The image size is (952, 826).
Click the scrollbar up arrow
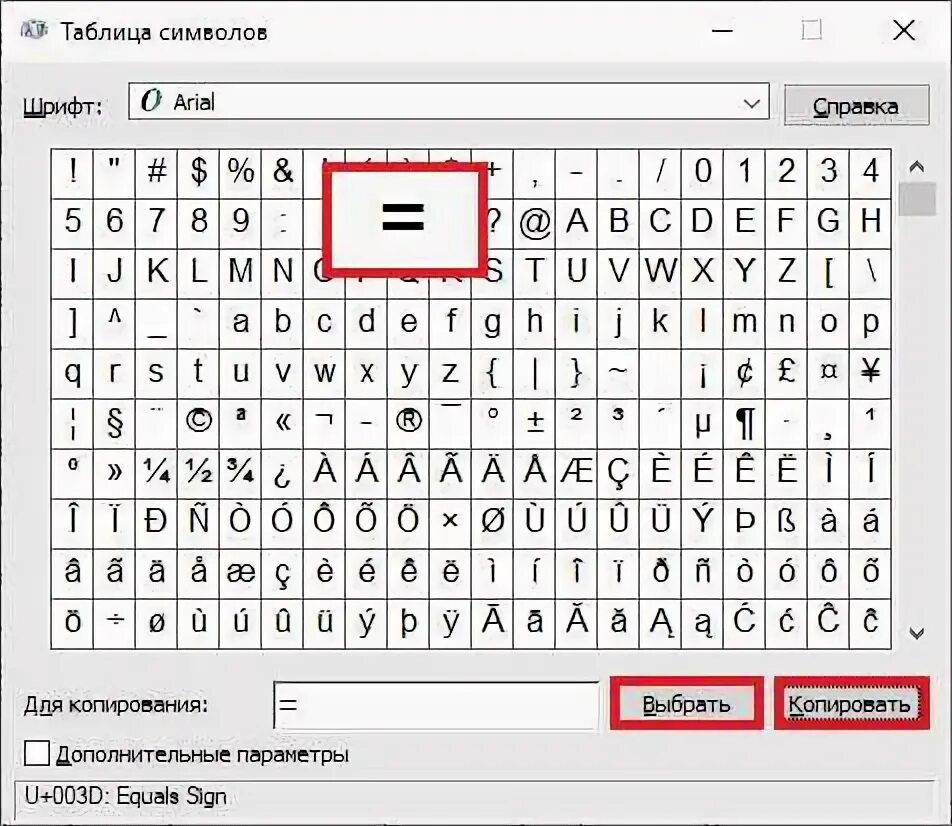click(916, 166)
